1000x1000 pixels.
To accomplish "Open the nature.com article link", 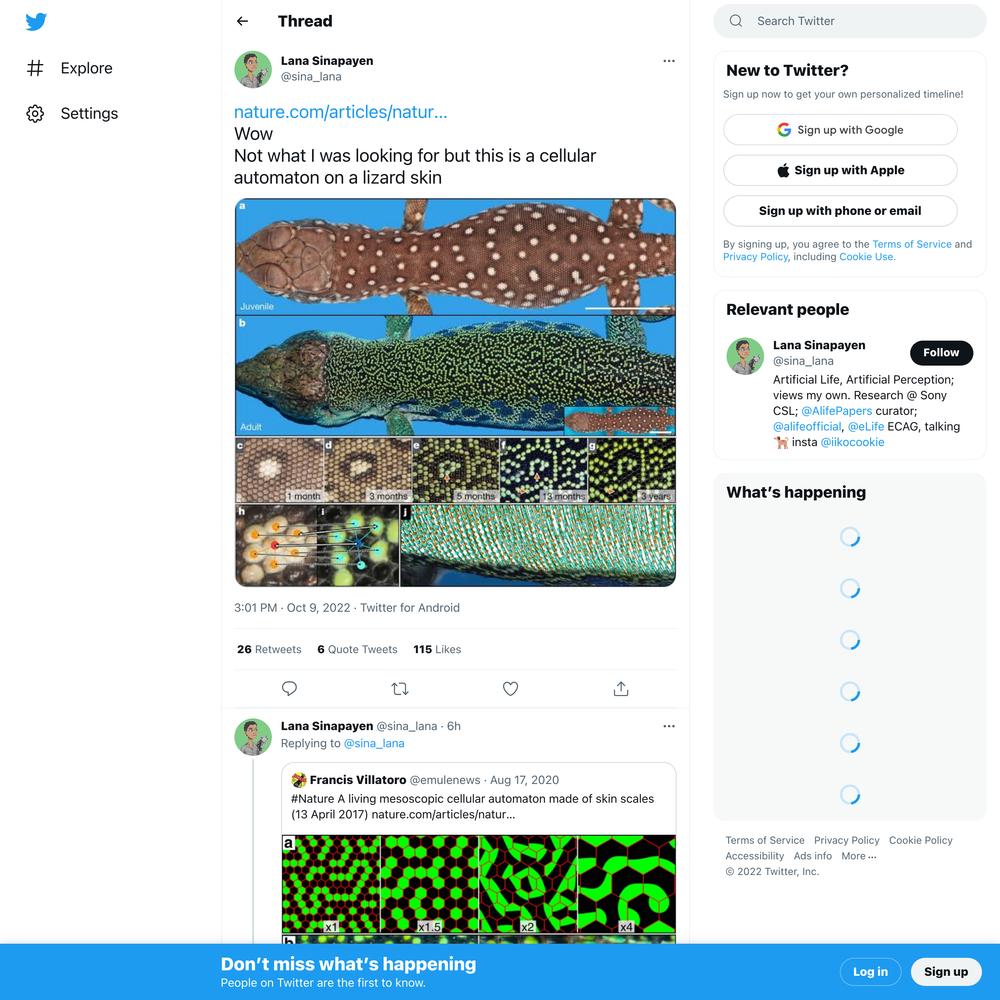I will pos(341,112).
